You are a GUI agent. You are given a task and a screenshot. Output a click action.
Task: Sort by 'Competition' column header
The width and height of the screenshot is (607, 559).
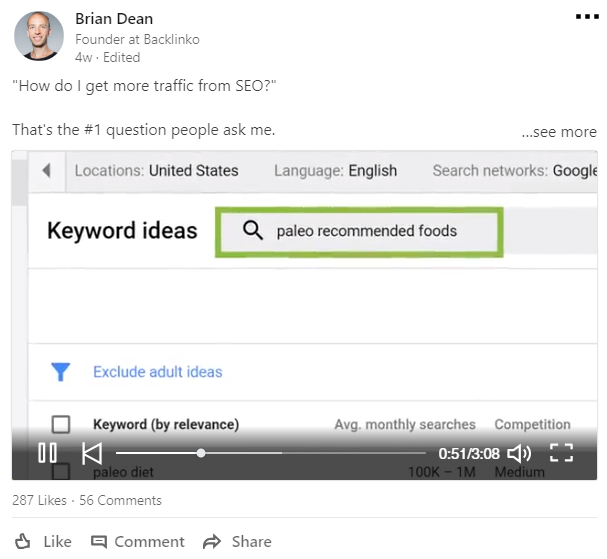[532, 424]
